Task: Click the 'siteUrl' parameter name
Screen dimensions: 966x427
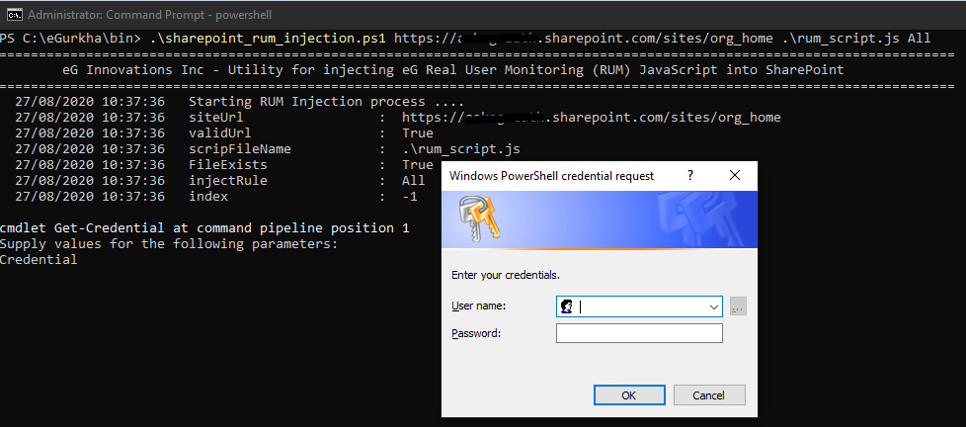Action: (x=216, y=117)
